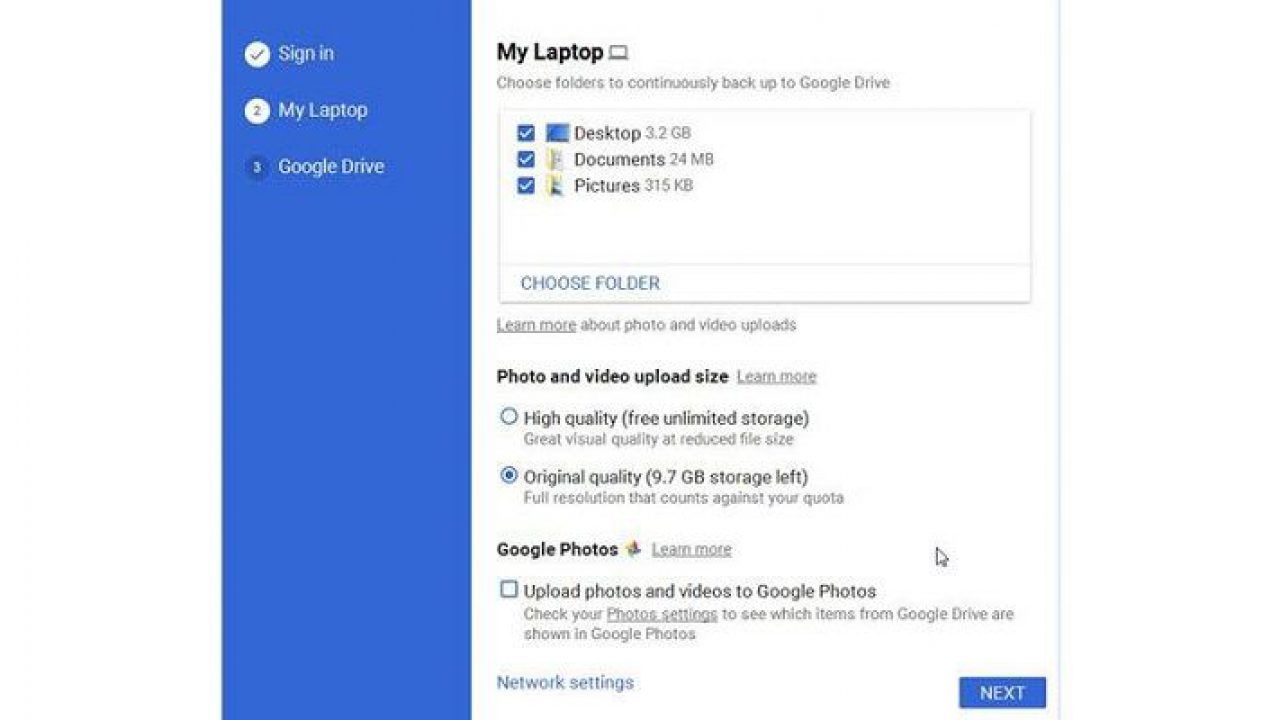Uncheck the Documents folder checkbox
This screenshot has width=1280, height=720.
(x=526, y=159)
